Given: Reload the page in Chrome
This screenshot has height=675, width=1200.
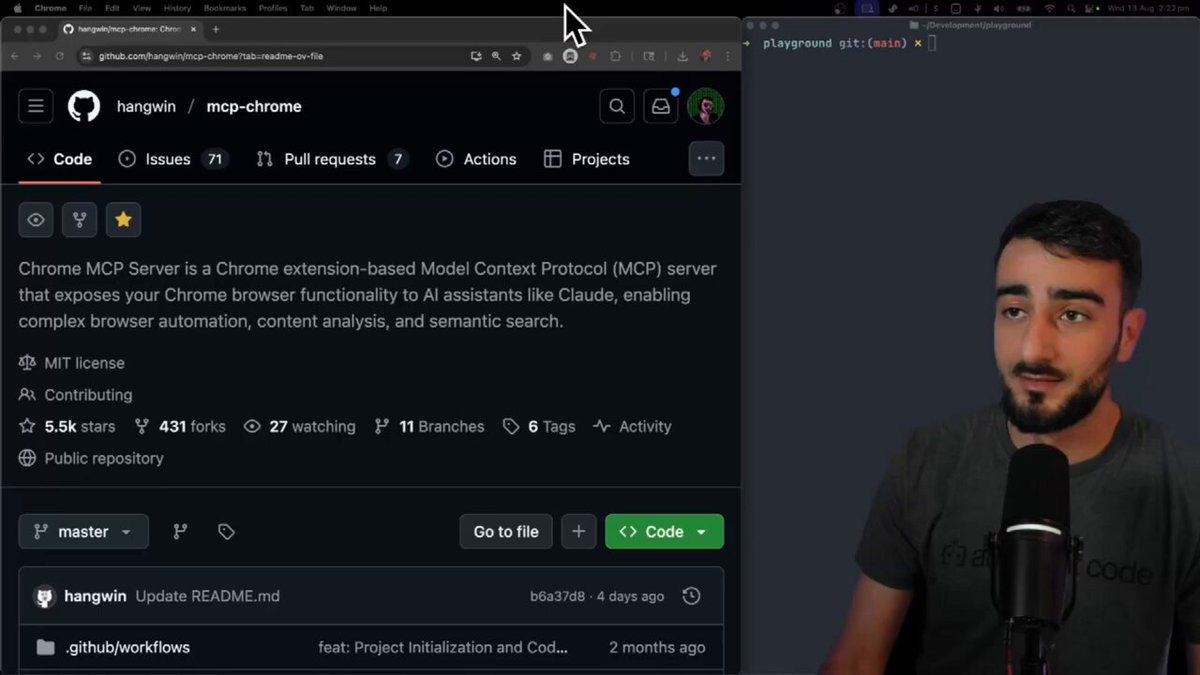Looking at the screenshot, I should point(60,56).
